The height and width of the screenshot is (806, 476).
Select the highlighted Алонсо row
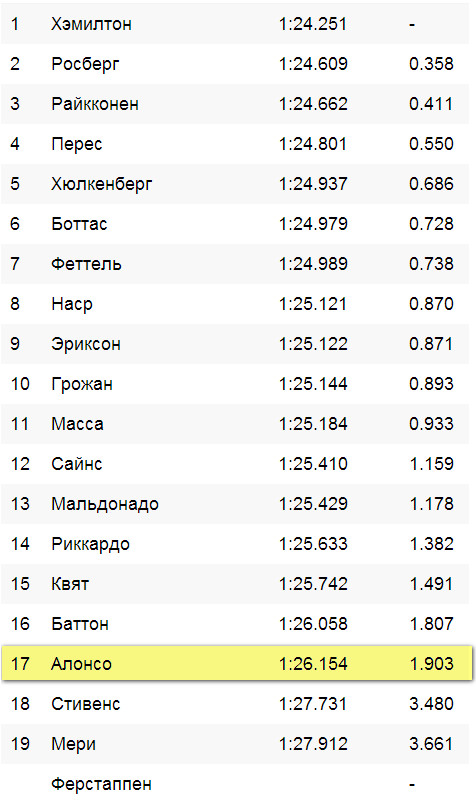236,663
